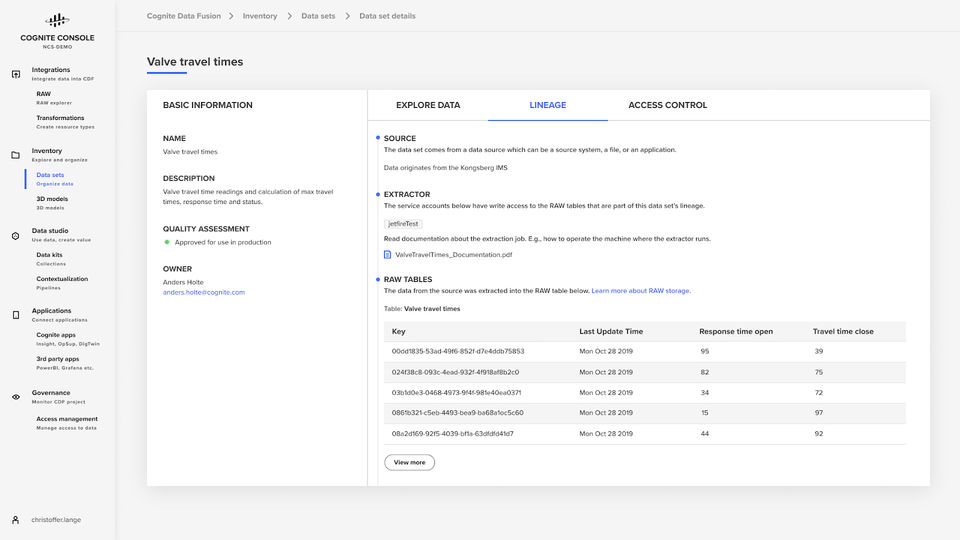Click the user profile icon
The image size is (960, 540).
[16, 520]
